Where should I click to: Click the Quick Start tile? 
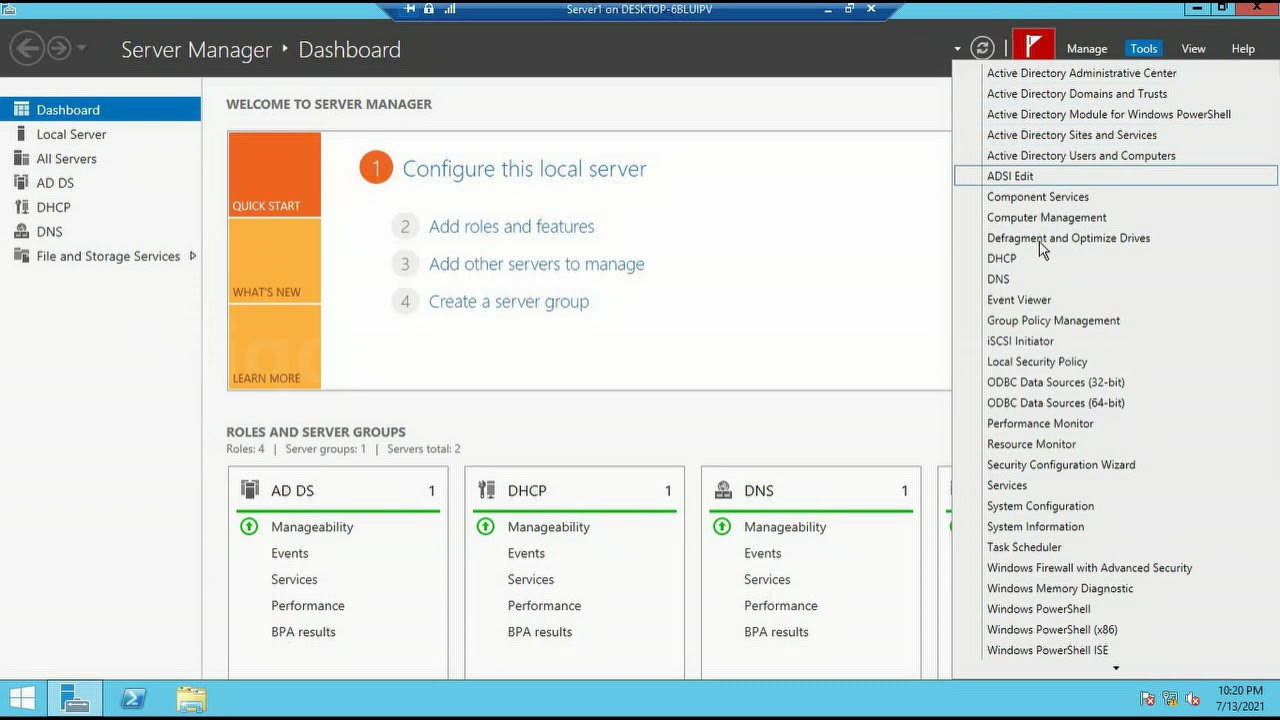274,174
